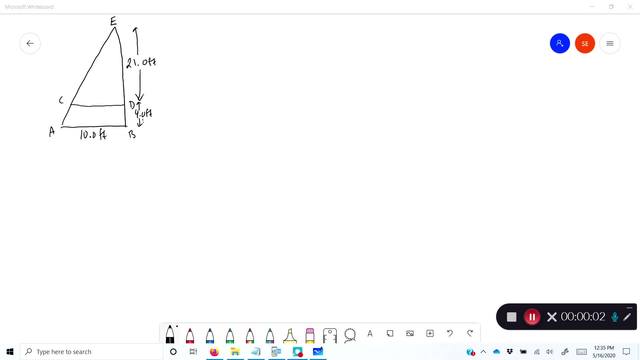Image resolution: width=640 pixels, height=360 pixels.
Task: Open the blue invite people button
Action: 560,43
